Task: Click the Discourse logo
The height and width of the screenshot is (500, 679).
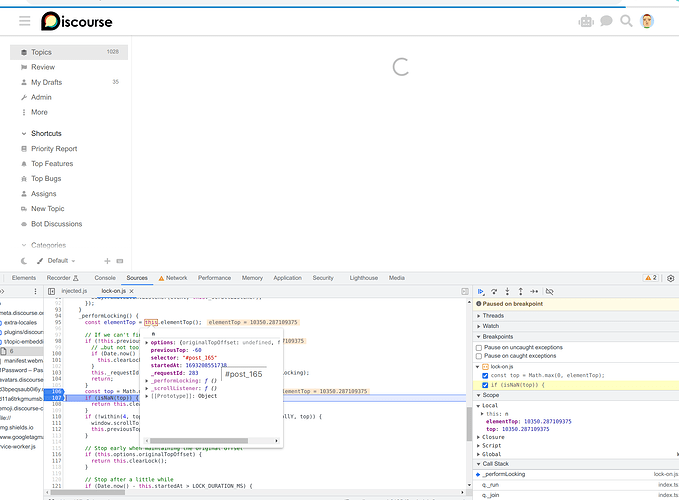Action: (77, 21)
